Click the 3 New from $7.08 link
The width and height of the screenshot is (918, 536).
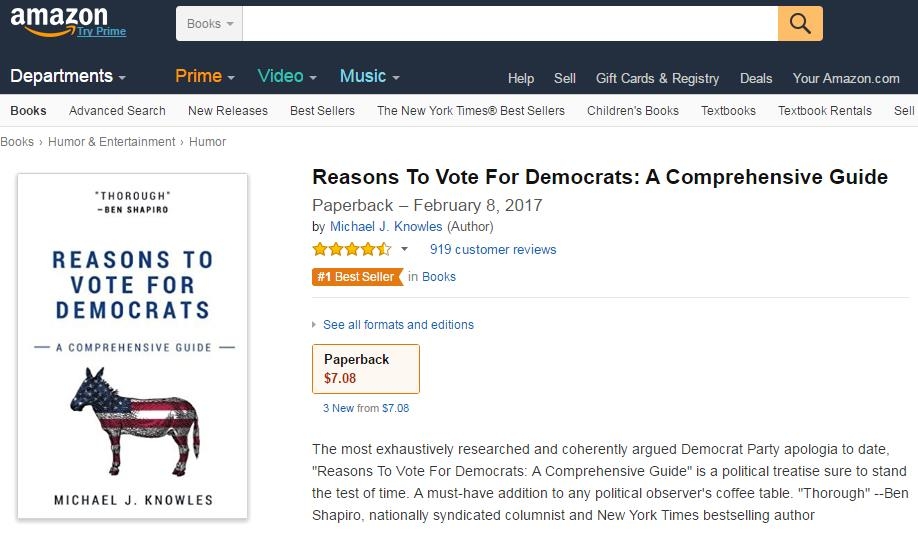(366, 408)
